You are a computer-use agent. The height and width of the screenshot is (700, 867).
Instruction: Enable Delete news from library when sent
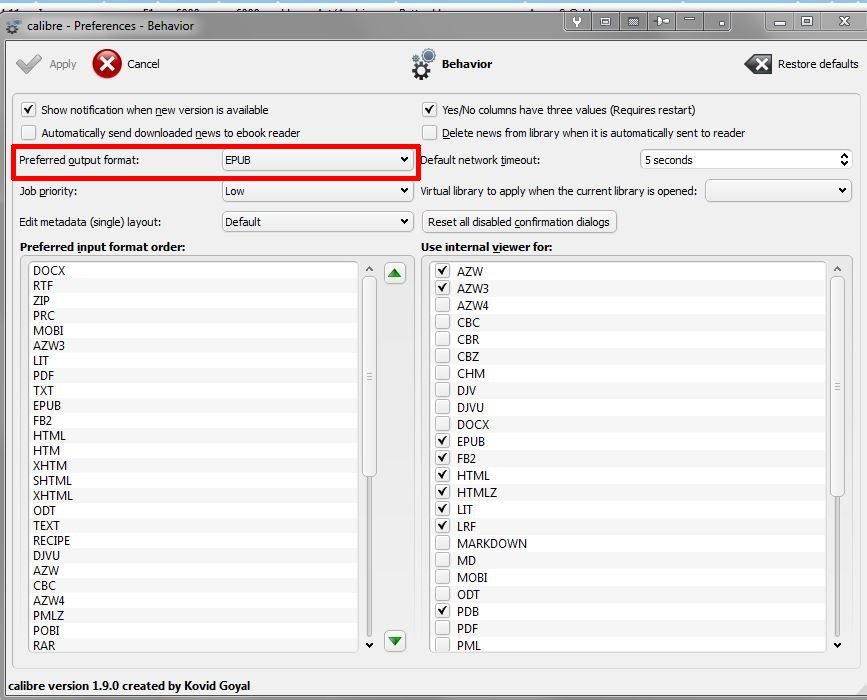pos(430,133)
